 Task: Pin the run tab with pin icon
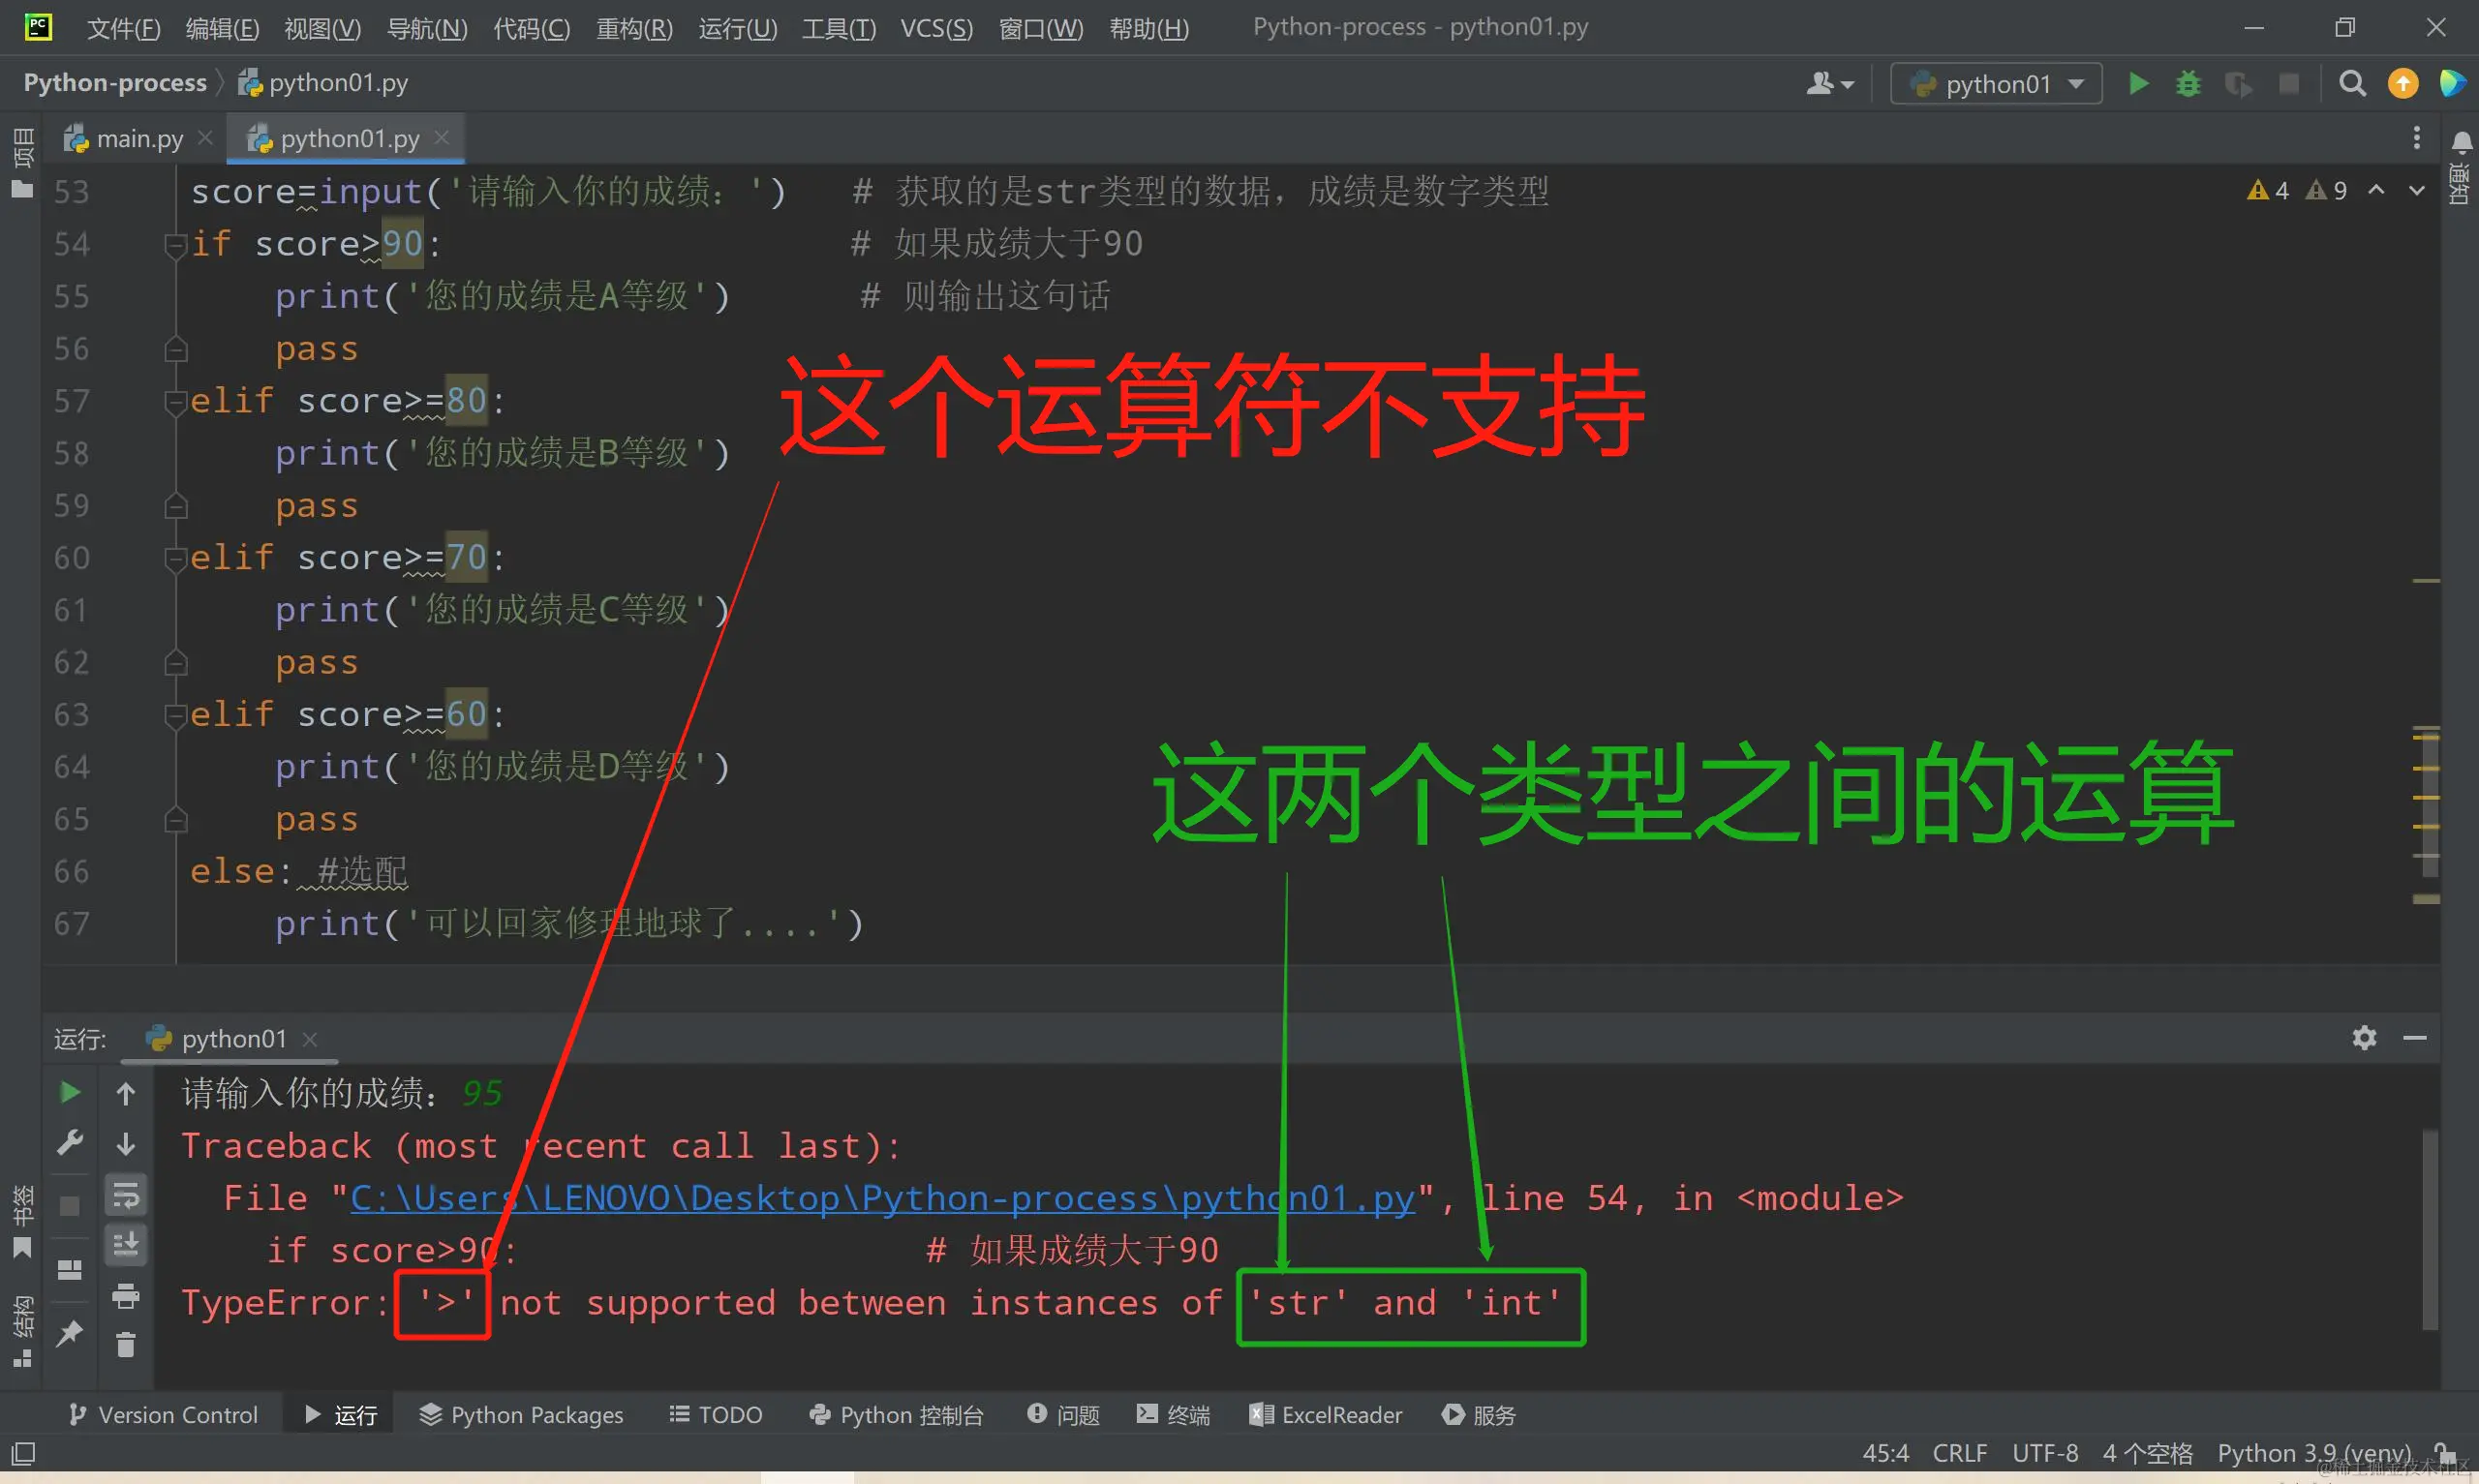69,1332
